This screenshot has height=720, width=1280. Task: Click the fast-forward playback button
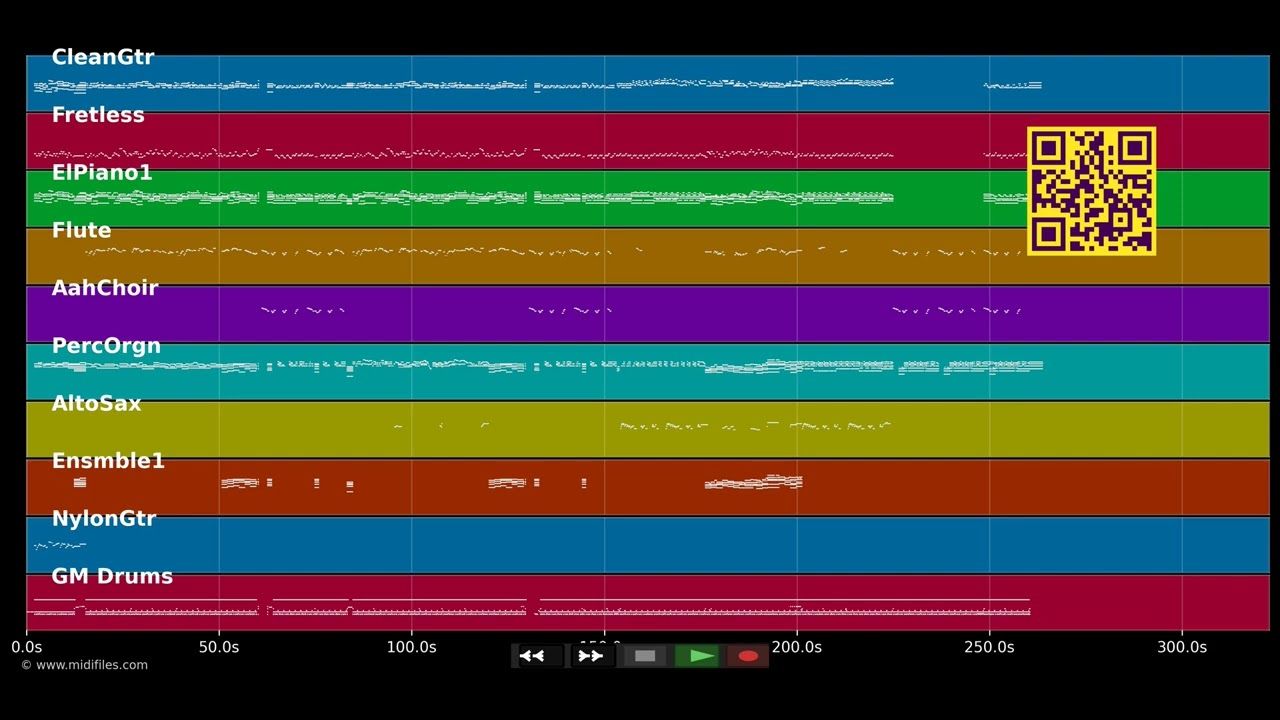(x=590, y=656)
